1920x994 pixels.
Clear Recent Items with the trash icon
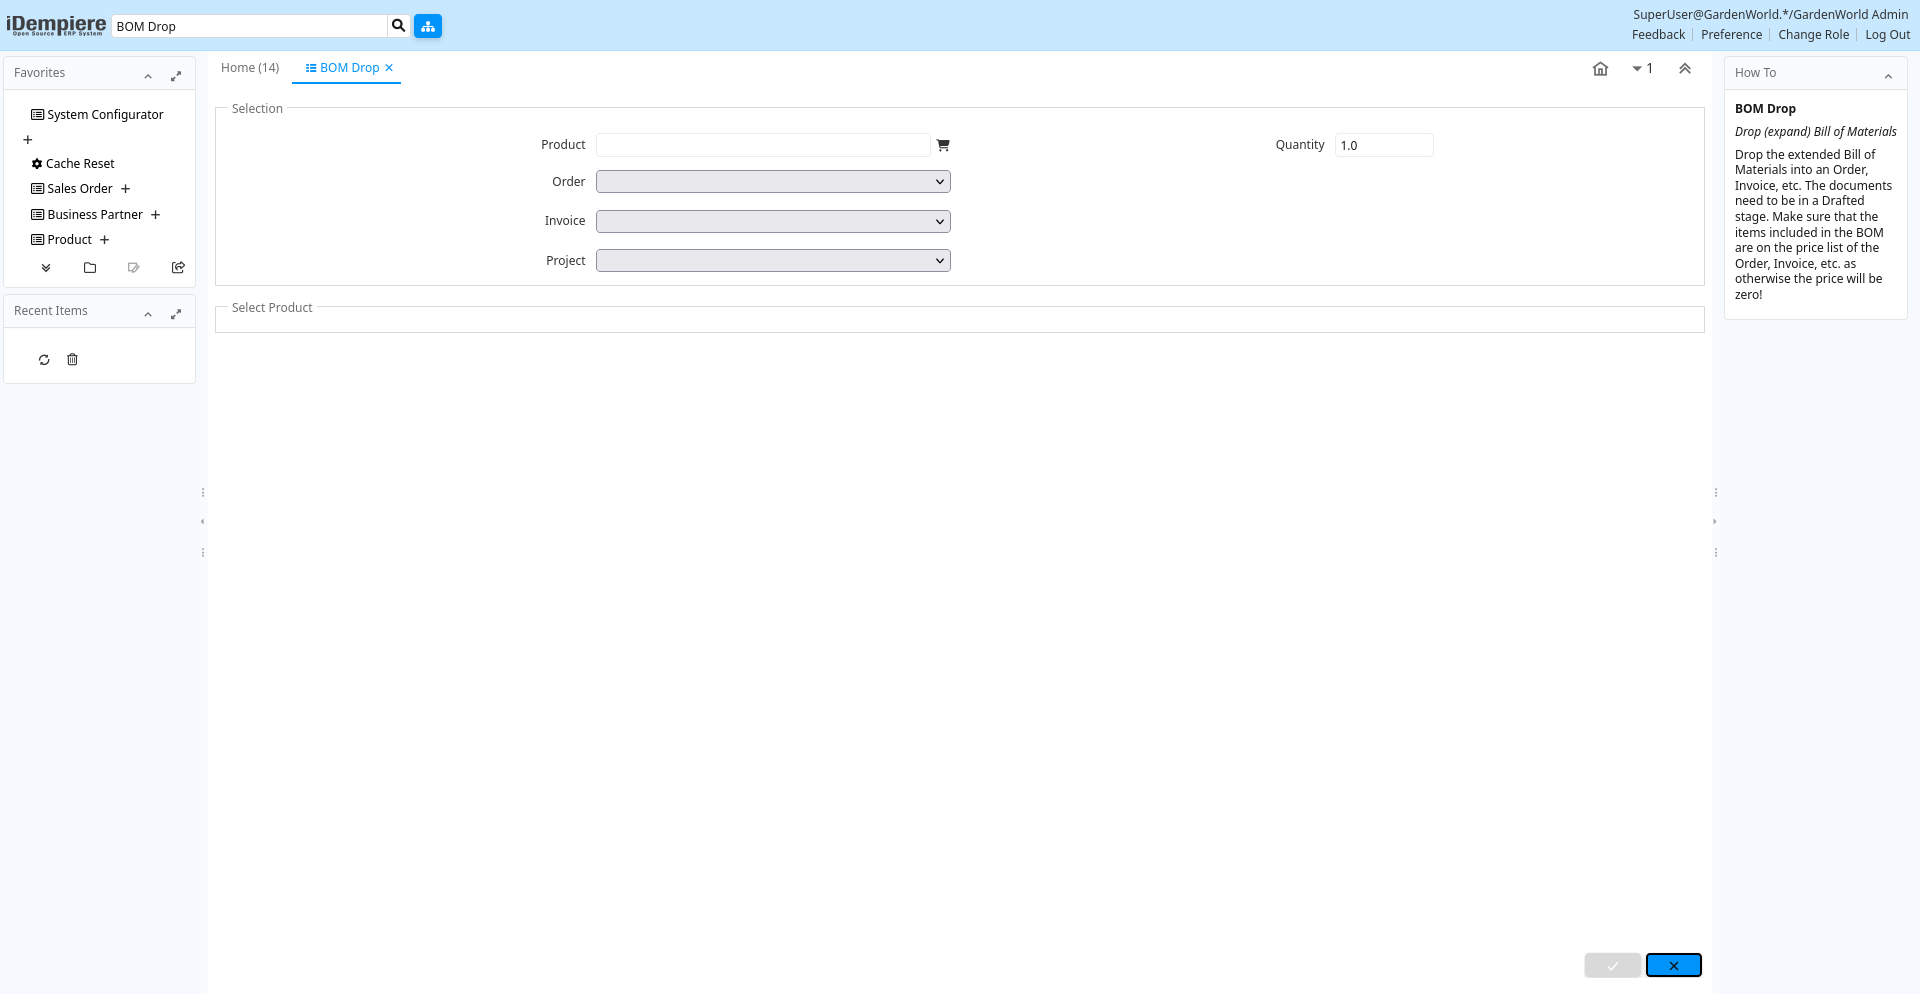coord(72,360)
